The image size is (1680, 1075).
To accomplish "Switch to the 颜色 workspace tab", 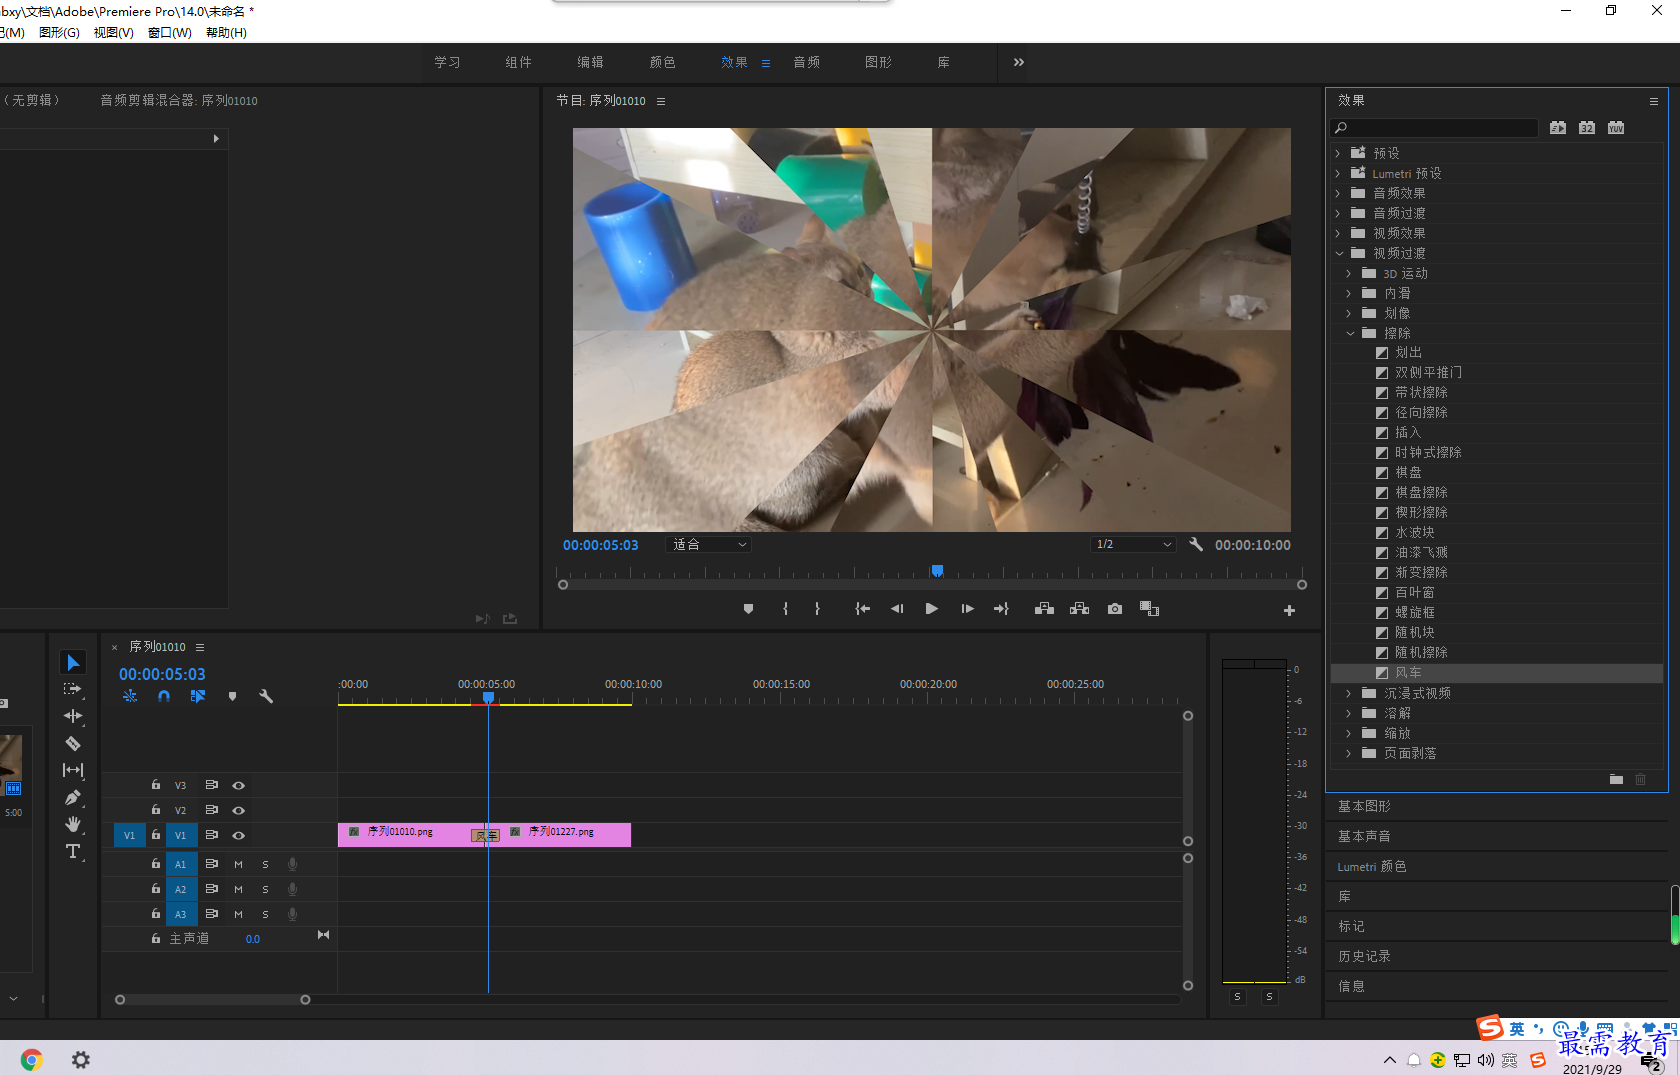I will click(x=662, y=62).
